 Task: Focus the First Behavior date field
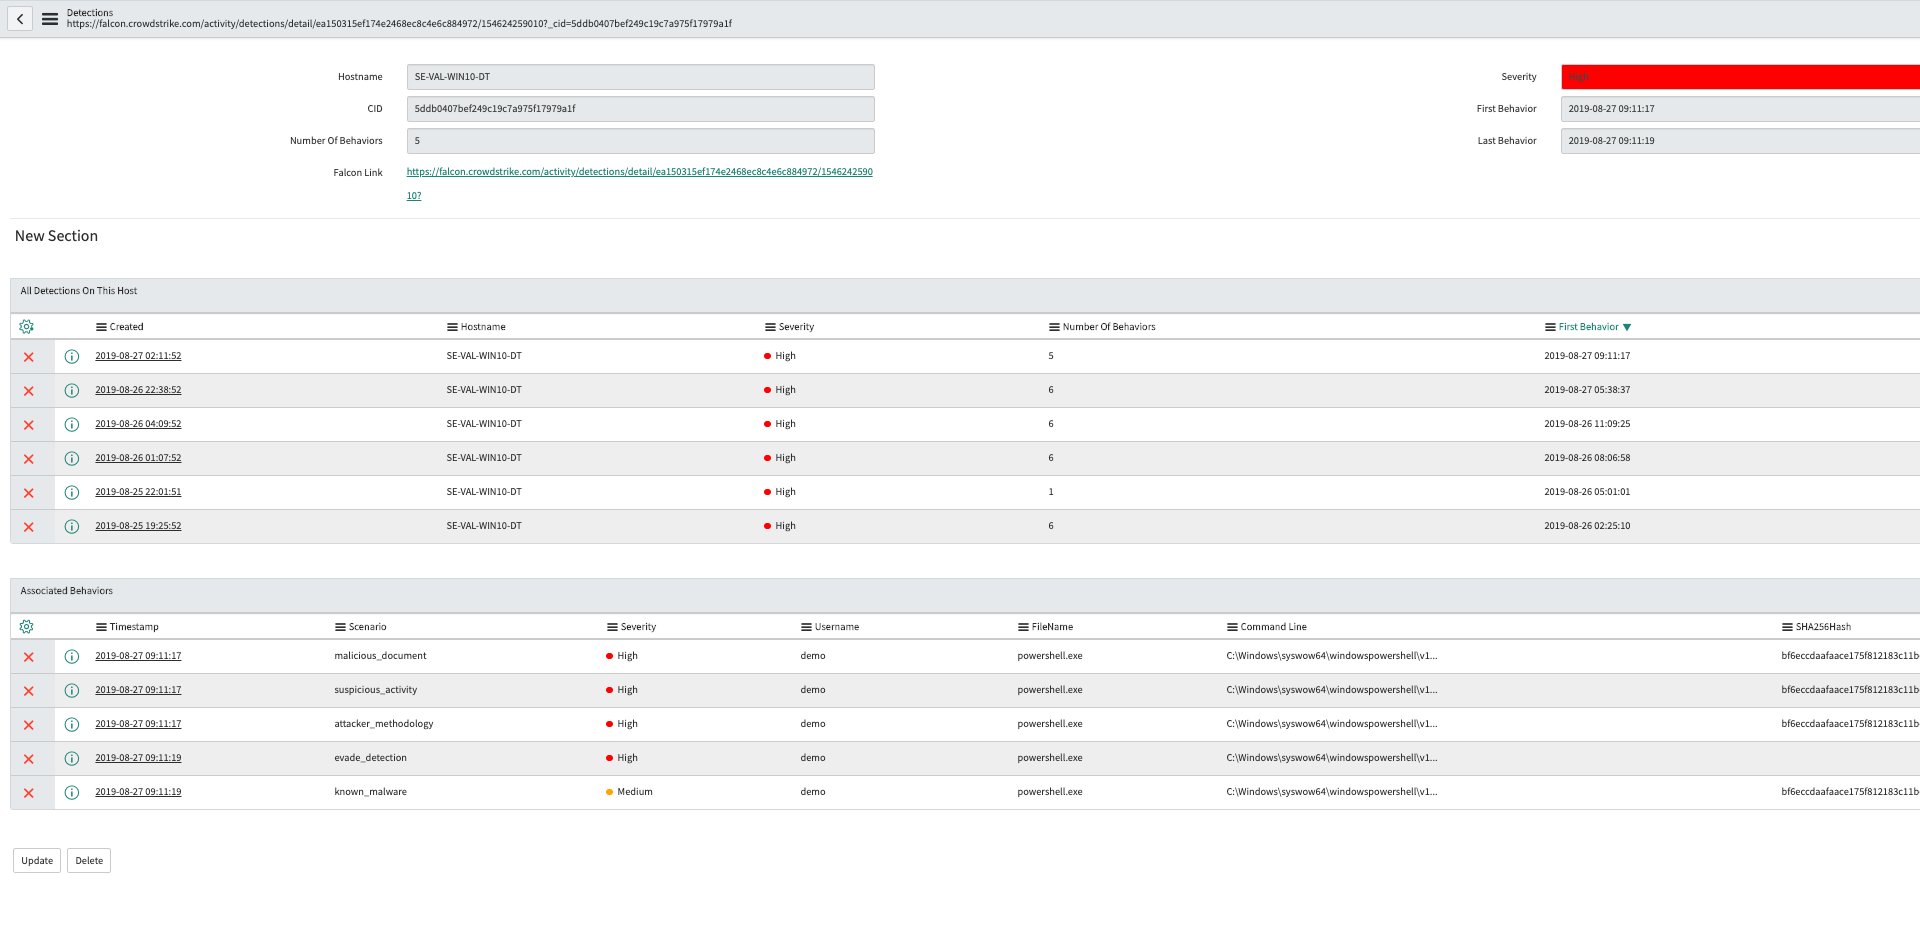[1740, 109]
